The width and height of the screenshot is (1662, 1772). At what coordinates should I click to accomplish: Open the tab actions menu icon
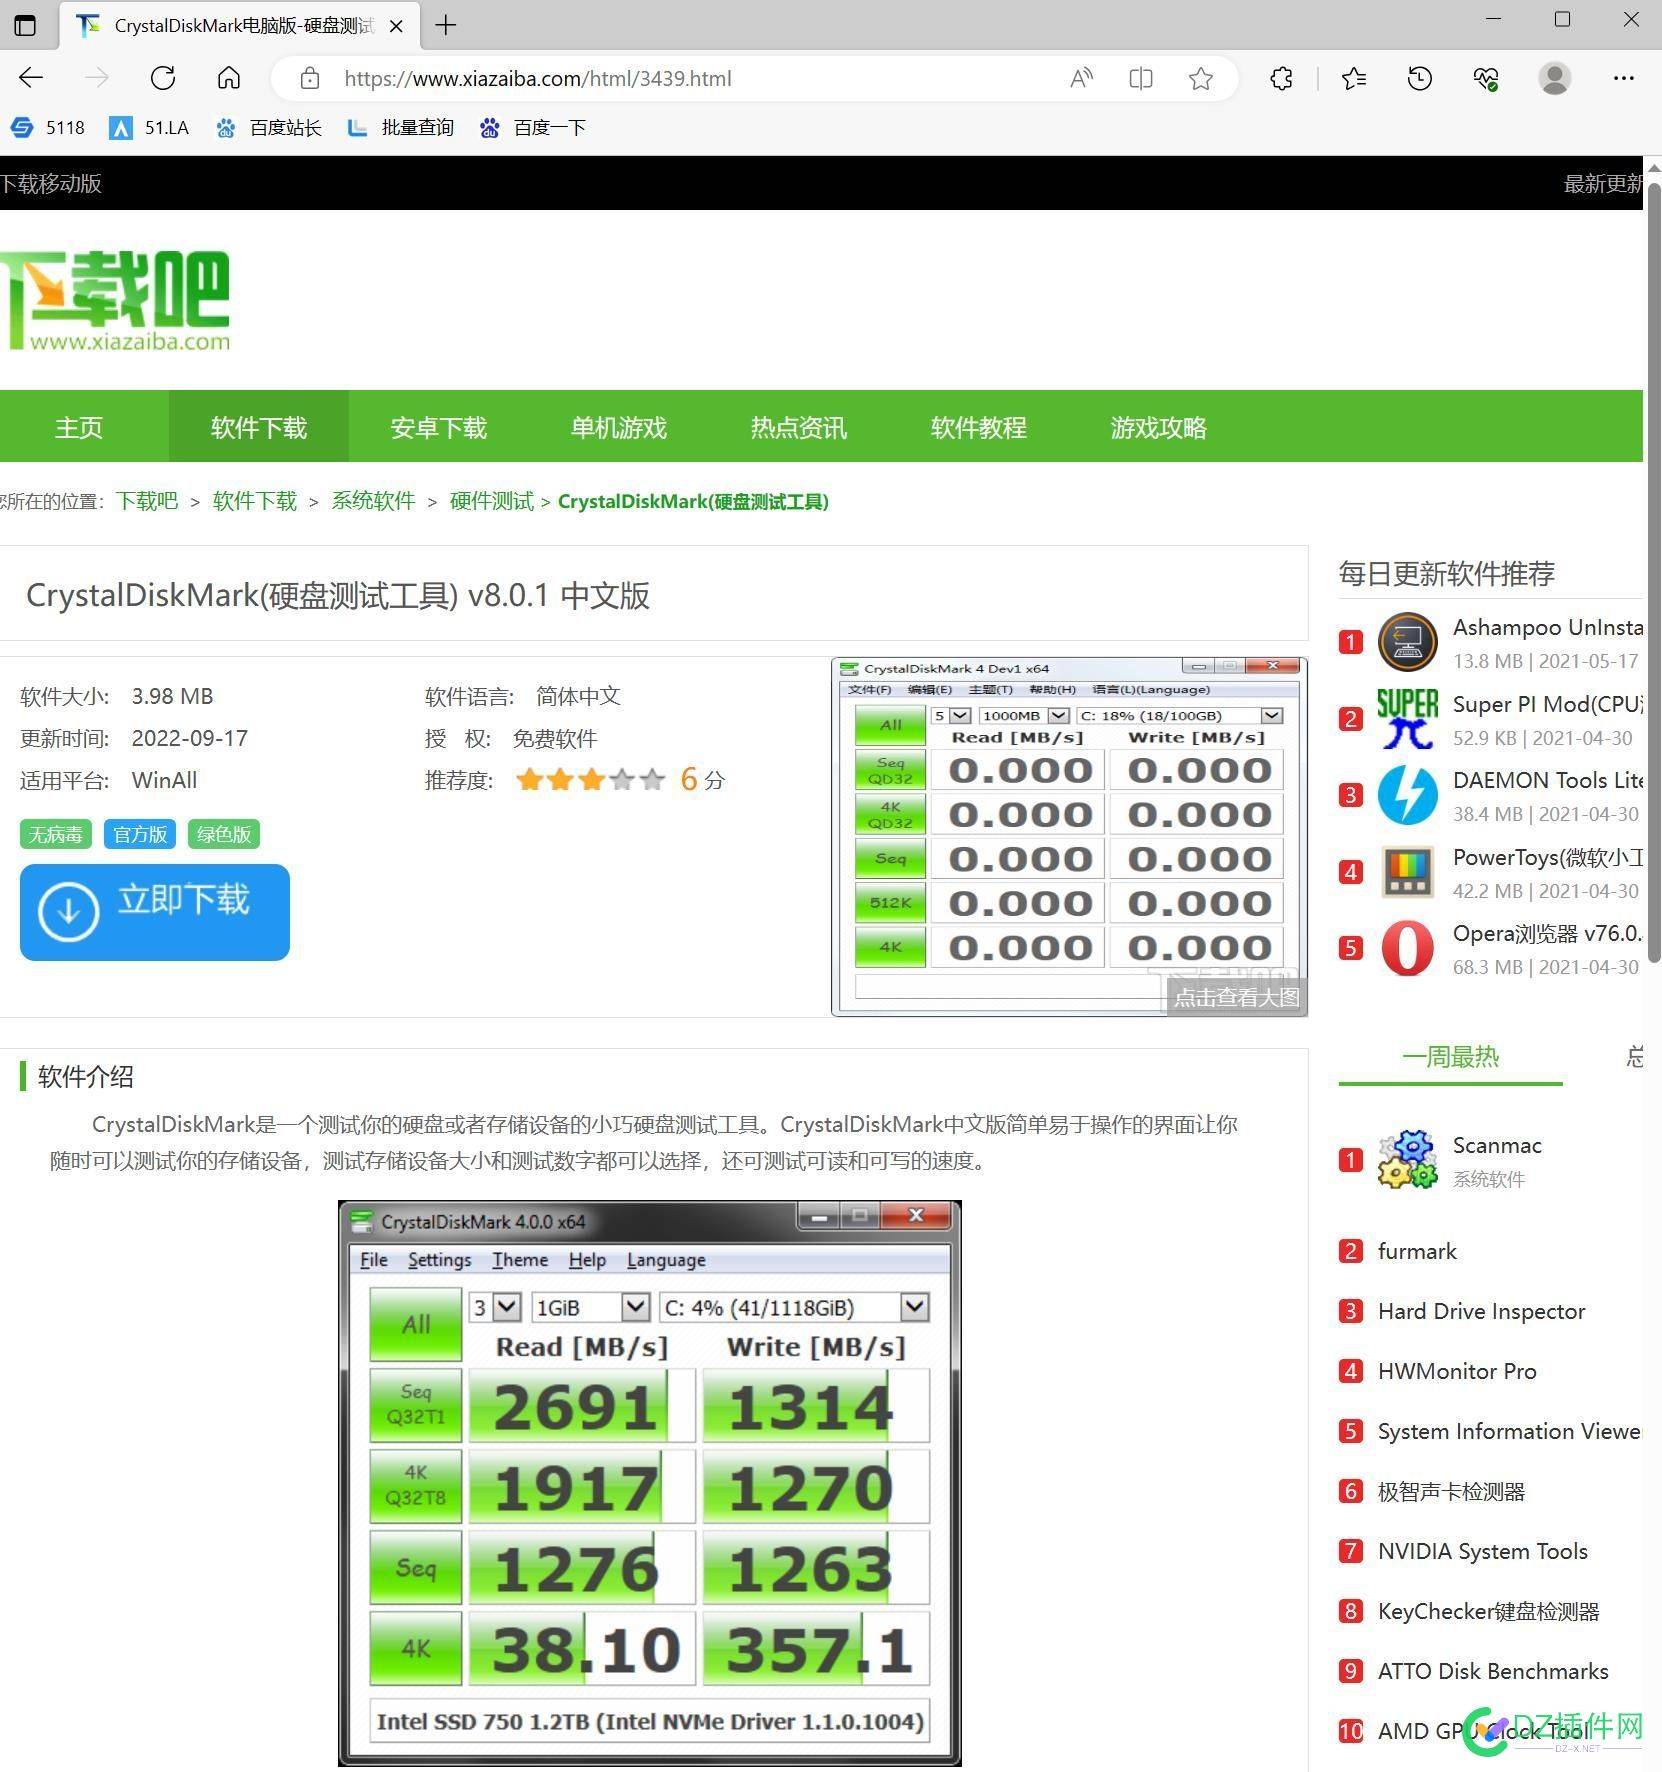(x=26, y=25)
